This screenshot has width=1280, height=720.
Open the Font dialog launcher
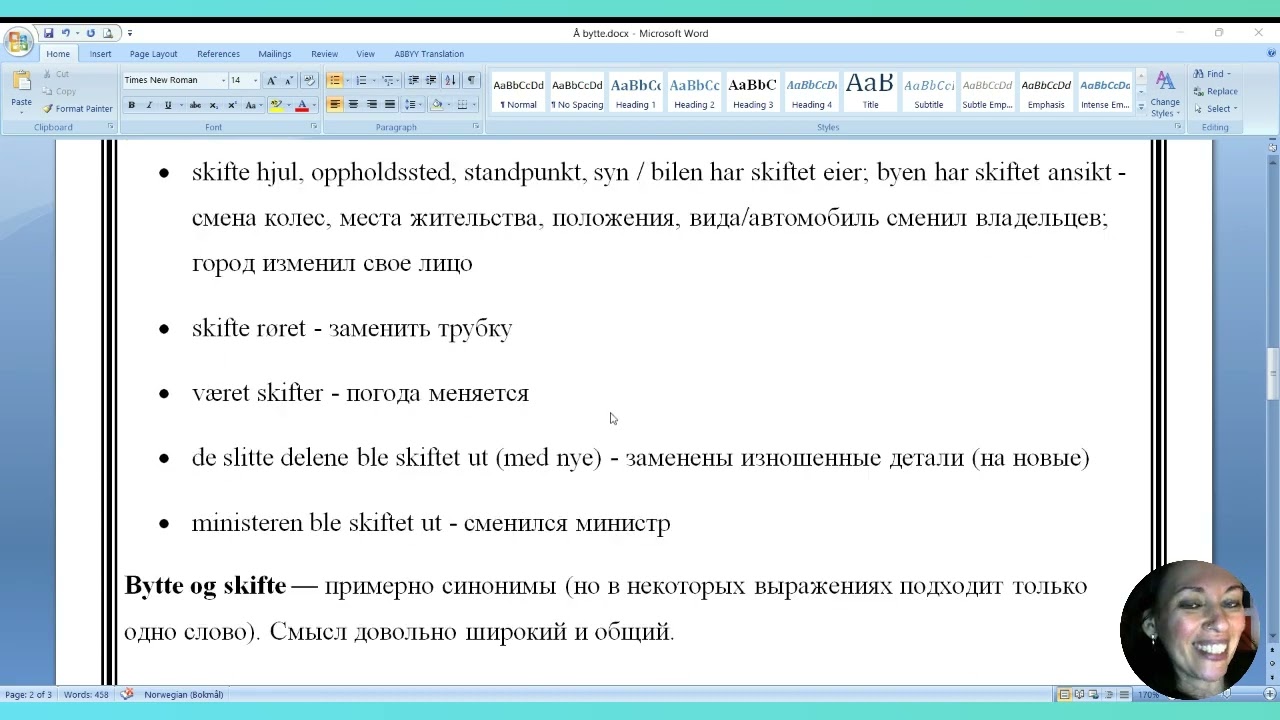point(313,127)
